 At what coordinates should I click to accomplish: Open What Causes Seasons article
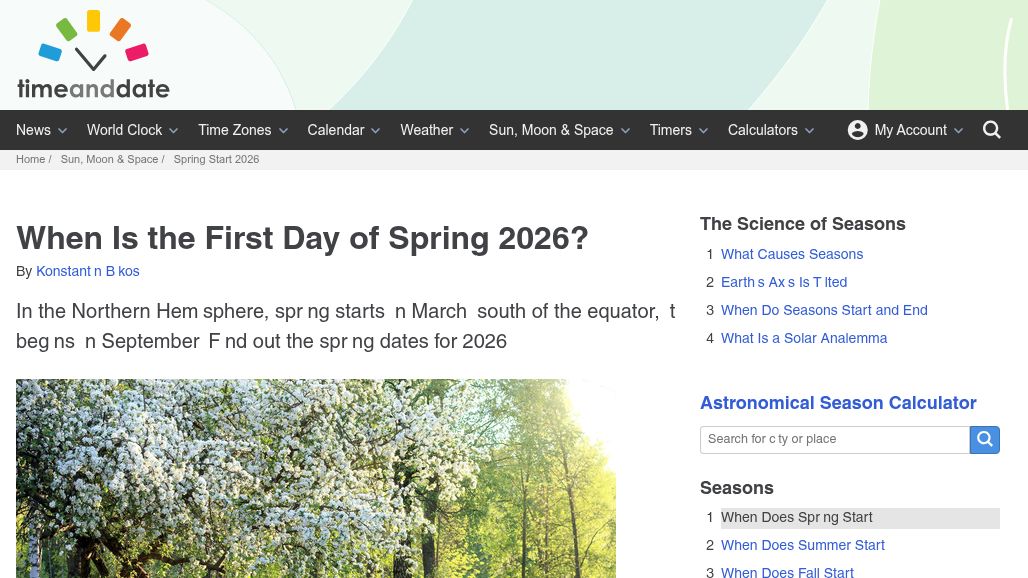pos(791,255)
